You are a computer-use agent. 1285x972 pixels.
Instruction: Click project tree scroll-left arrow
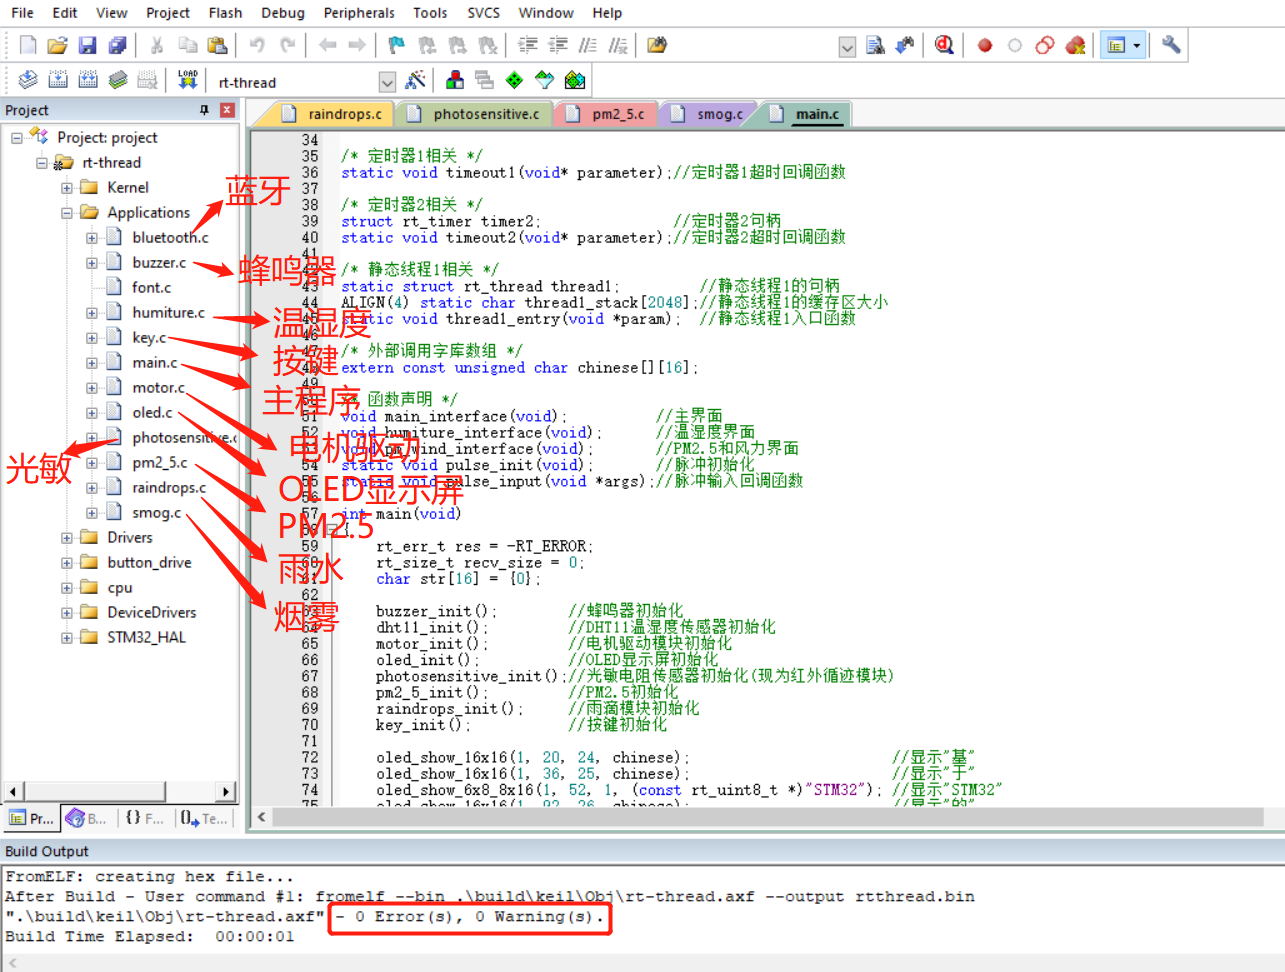point(13,792)
